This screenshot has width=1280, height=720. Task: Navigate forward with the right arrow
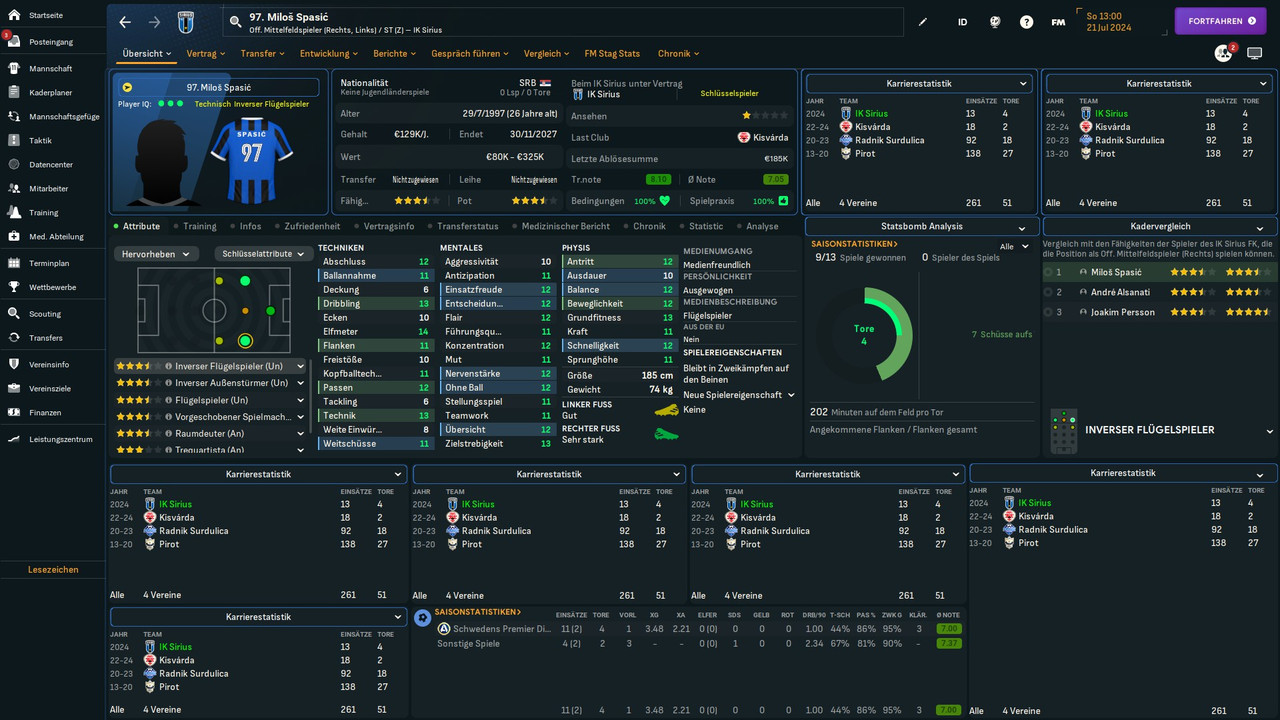tap(154, 22)
